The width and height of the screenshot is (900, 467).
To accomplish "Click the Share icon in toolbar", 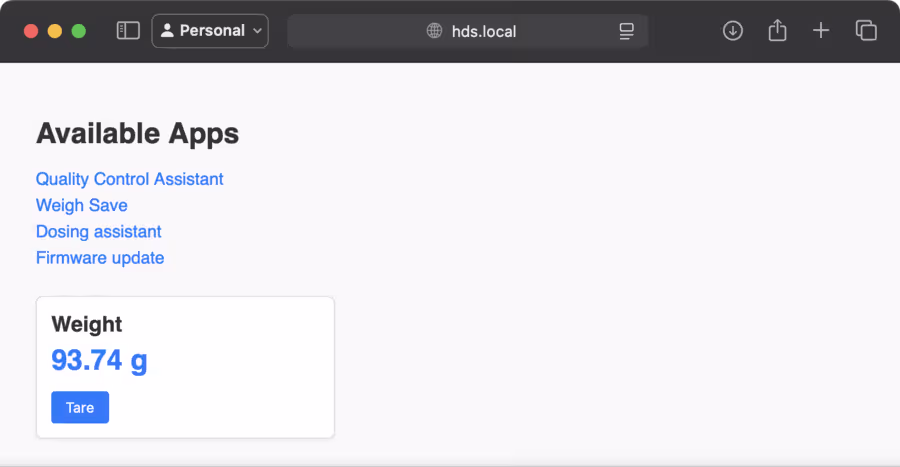I will coord(777,31).
